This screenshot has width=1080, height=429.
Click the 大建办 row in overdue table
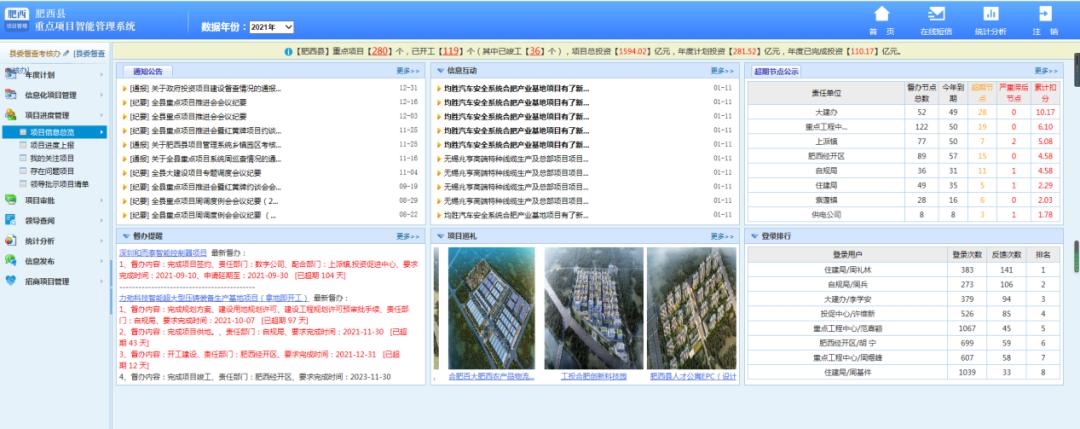pyautogui.click(x=825, y=113)
